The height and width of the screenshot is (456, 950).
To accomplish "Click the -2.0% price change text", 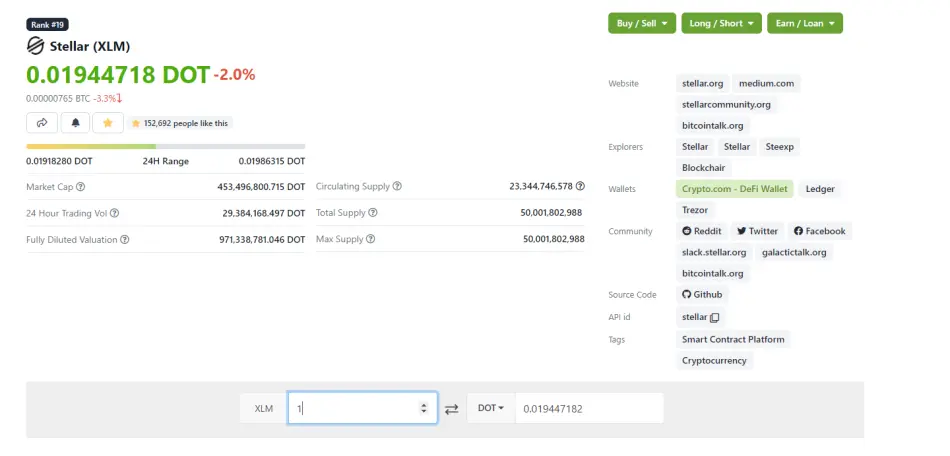I will (234, 75).
